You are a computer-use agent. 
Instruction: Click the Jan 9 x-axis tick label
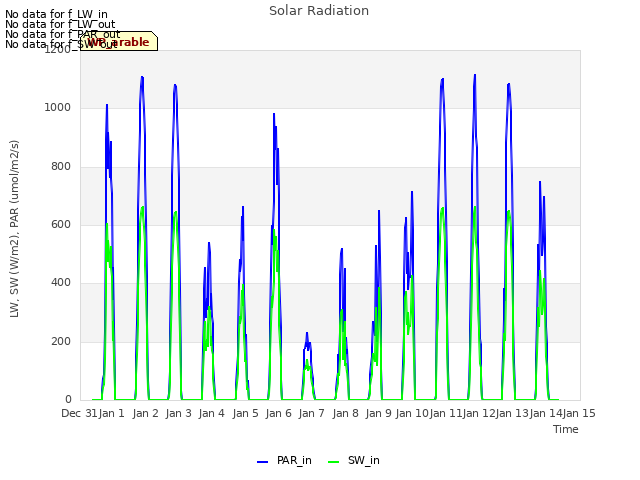(378, 413)
